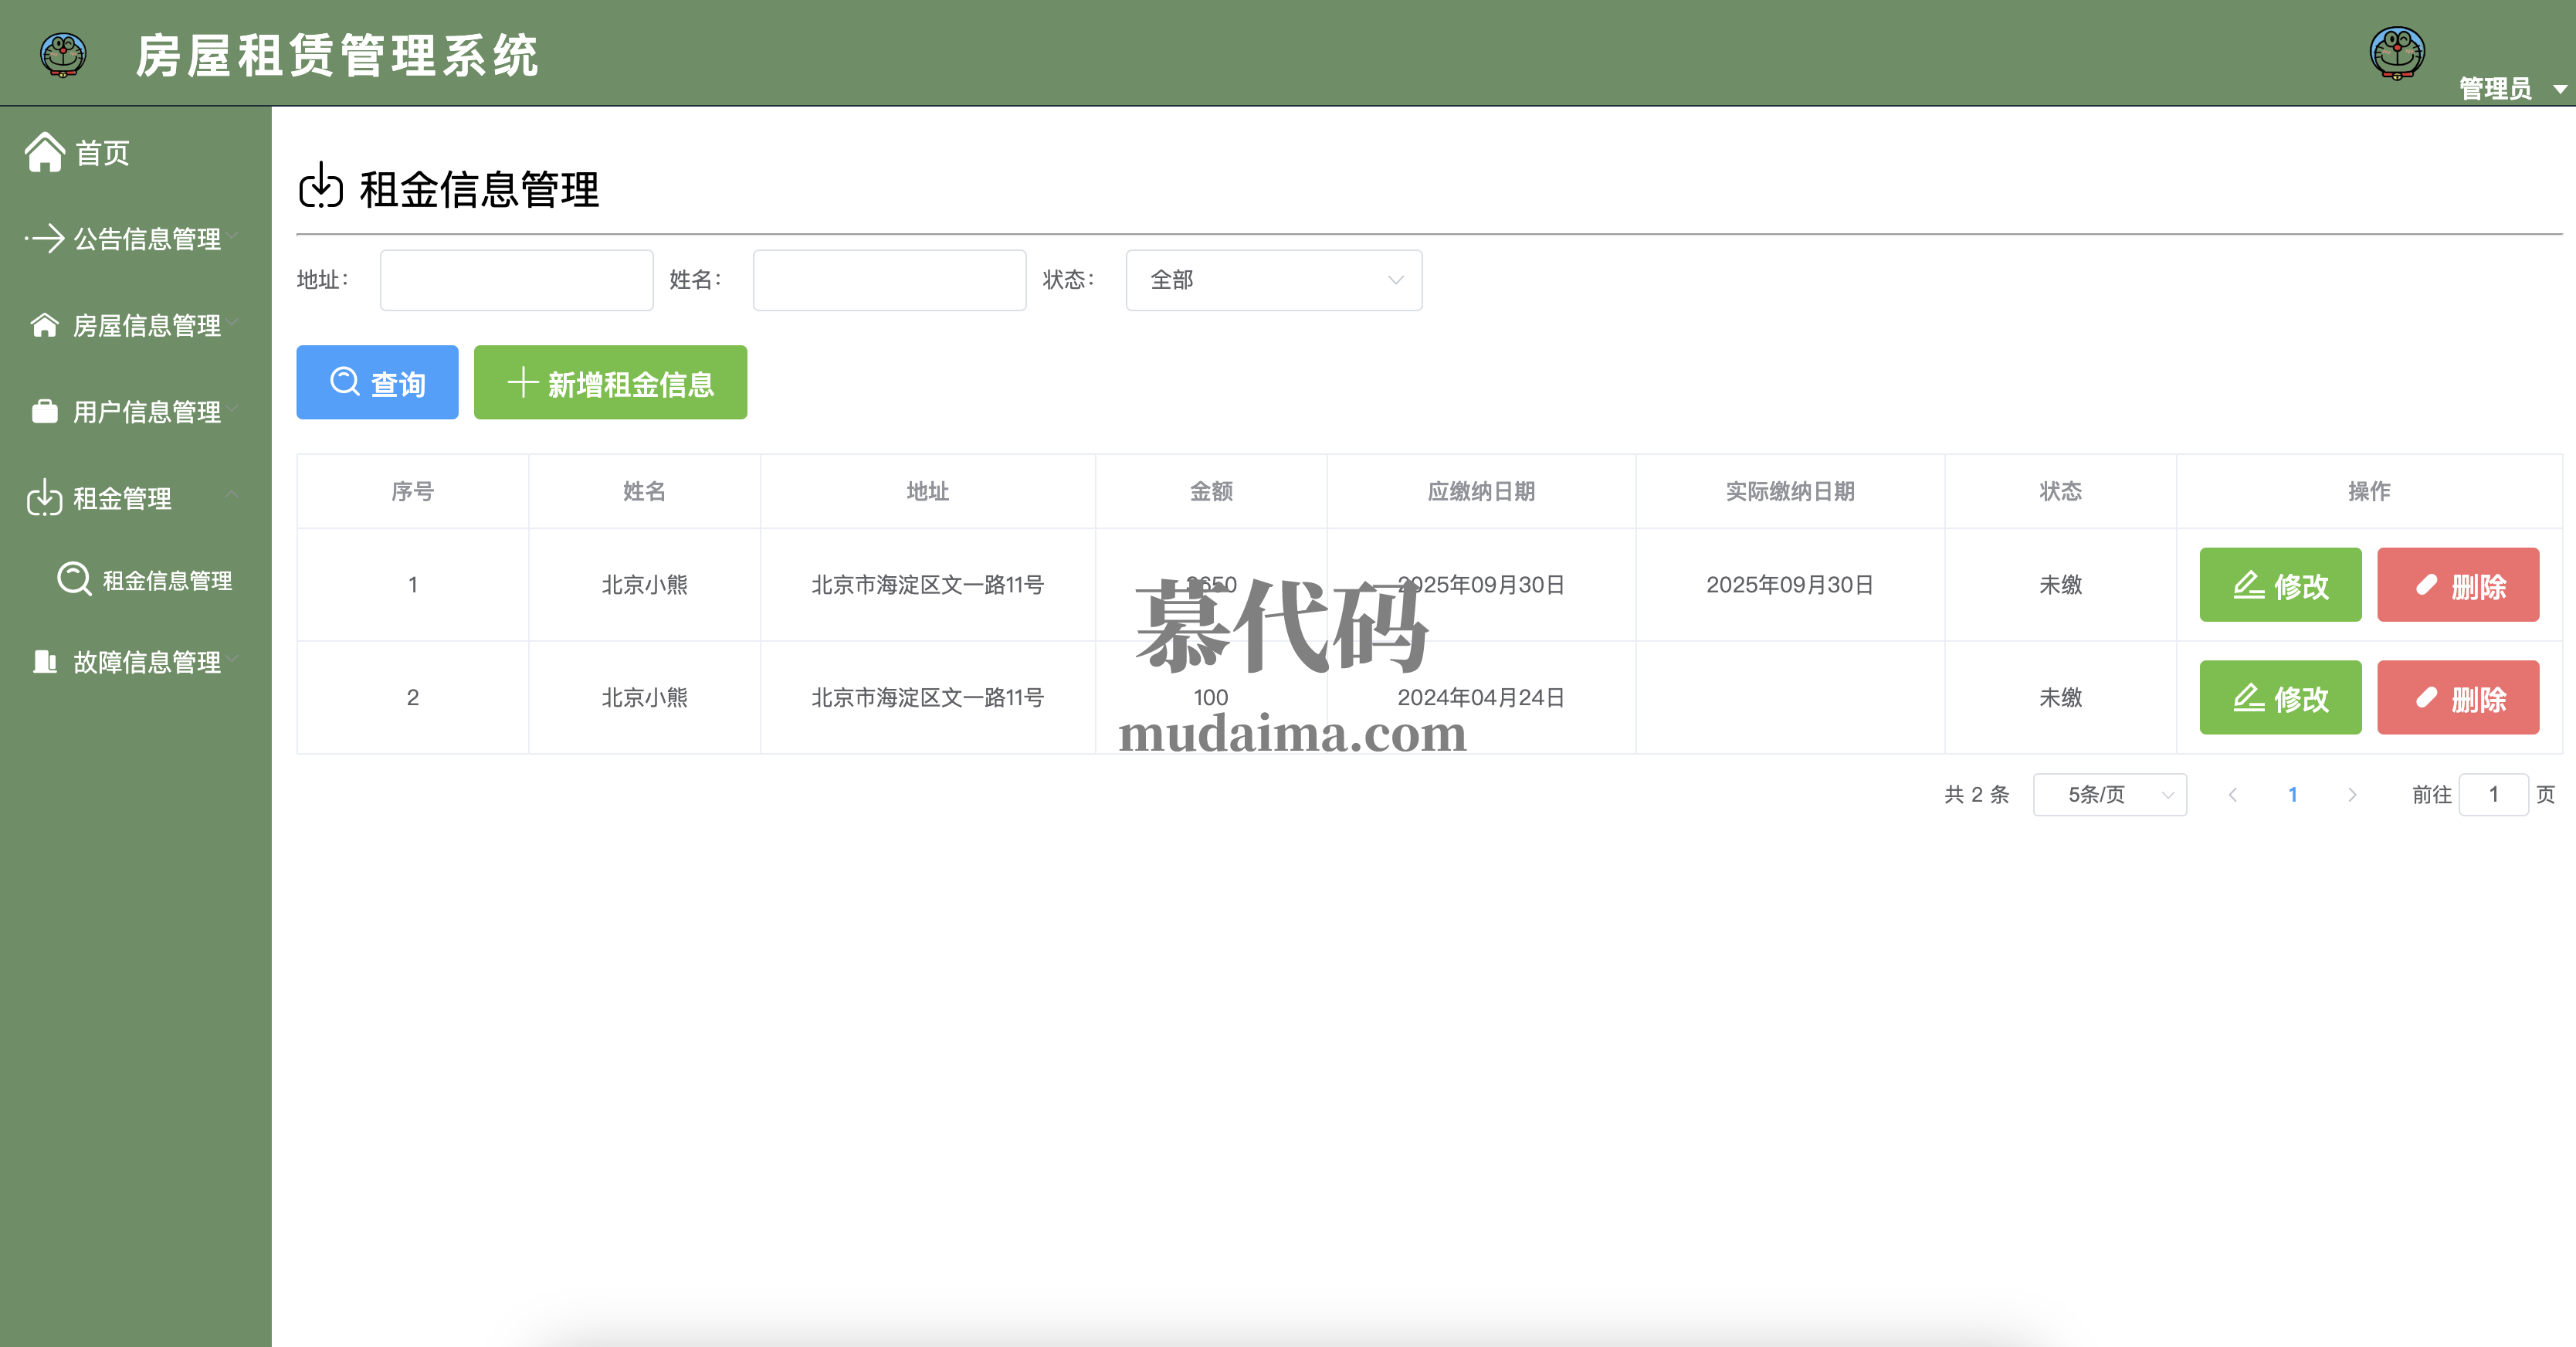The image size is (2576, 1347).
Task: Click the home icon beside 首页
Action: (x=45, y=153)
